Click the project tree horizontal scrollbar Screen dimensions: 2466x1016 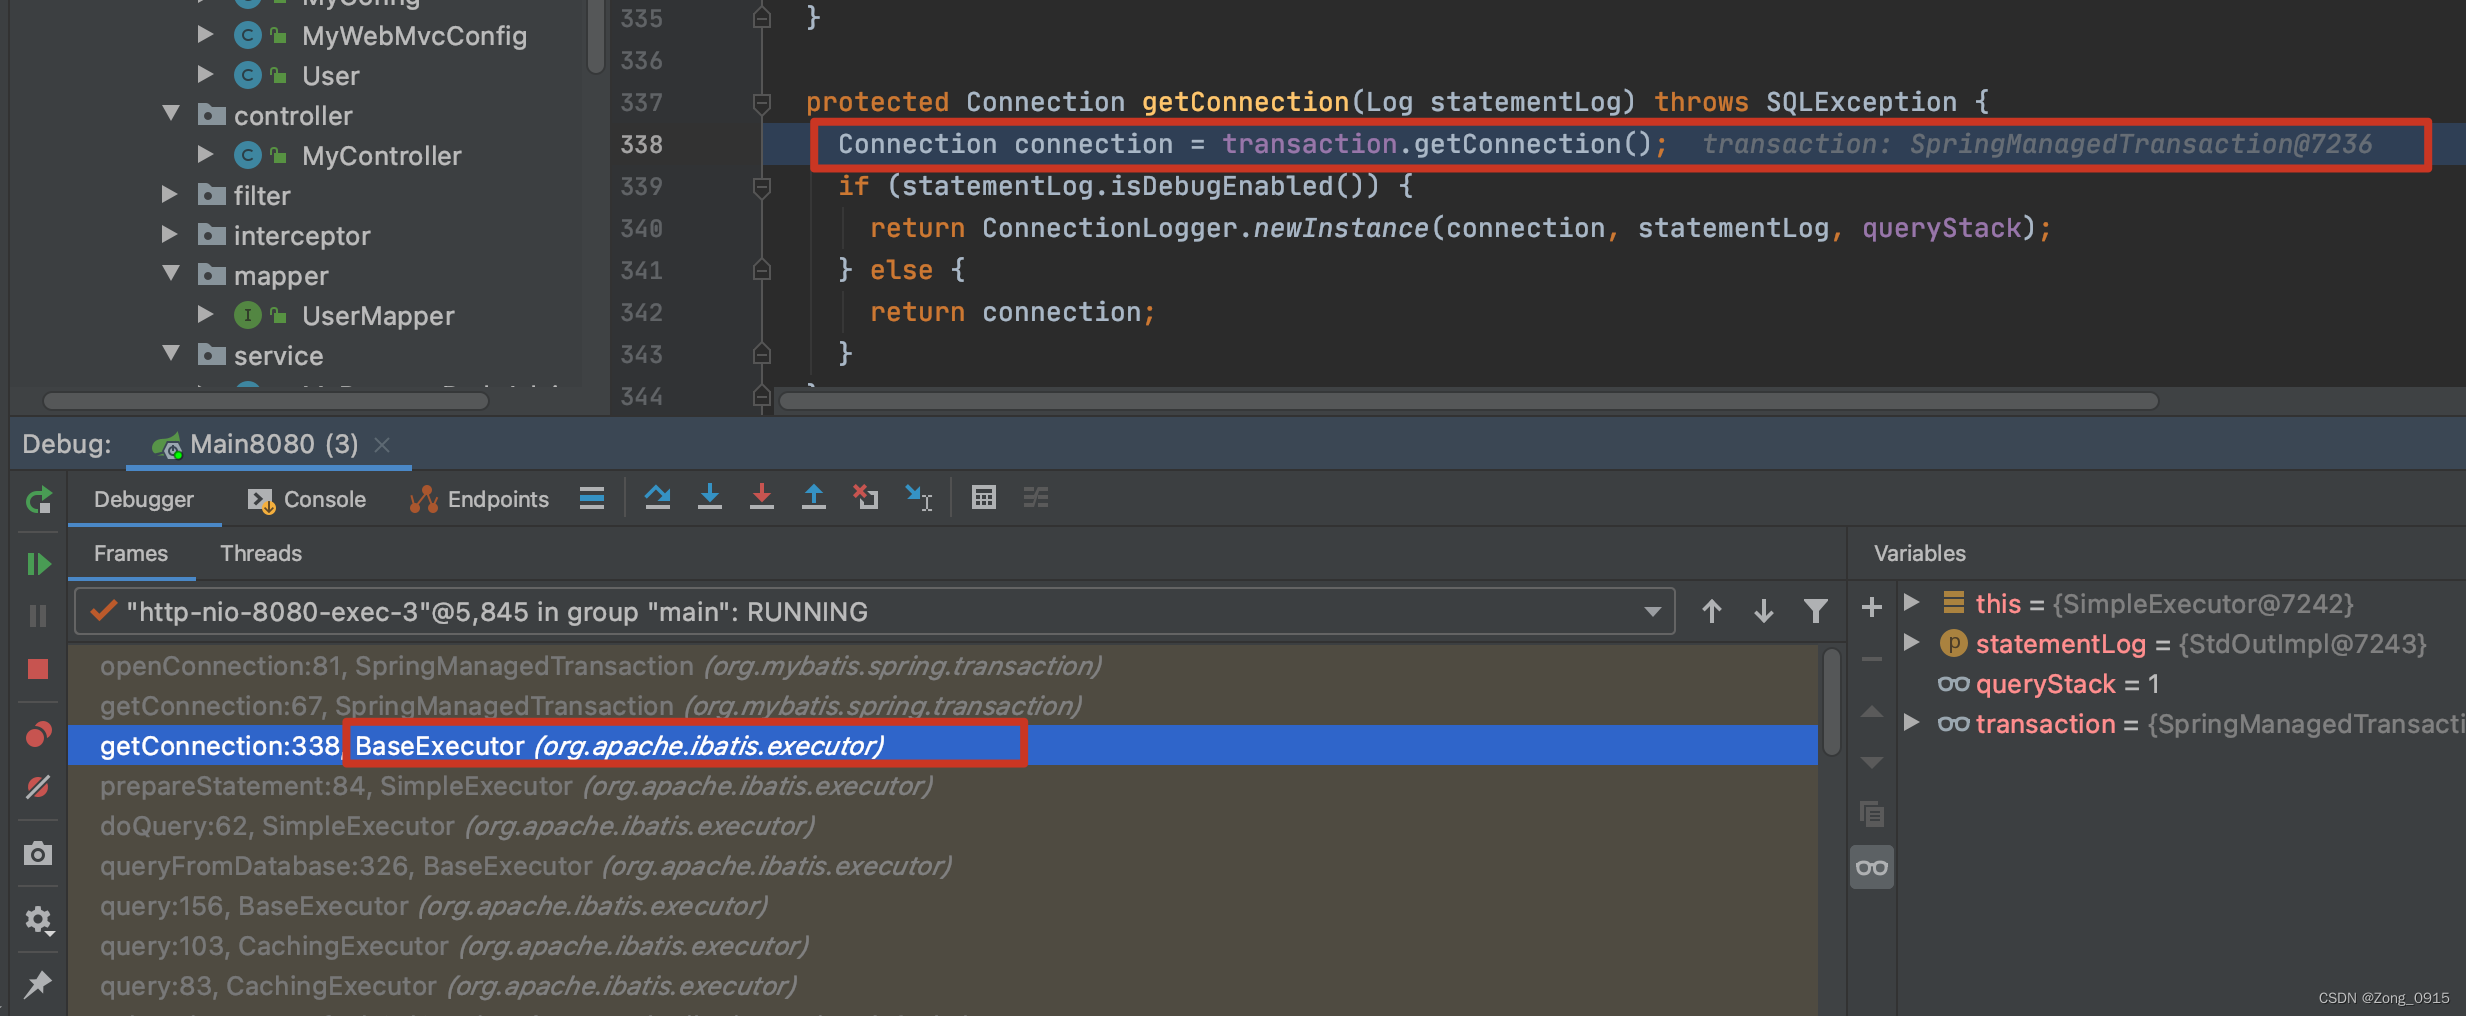coord(266,401)
